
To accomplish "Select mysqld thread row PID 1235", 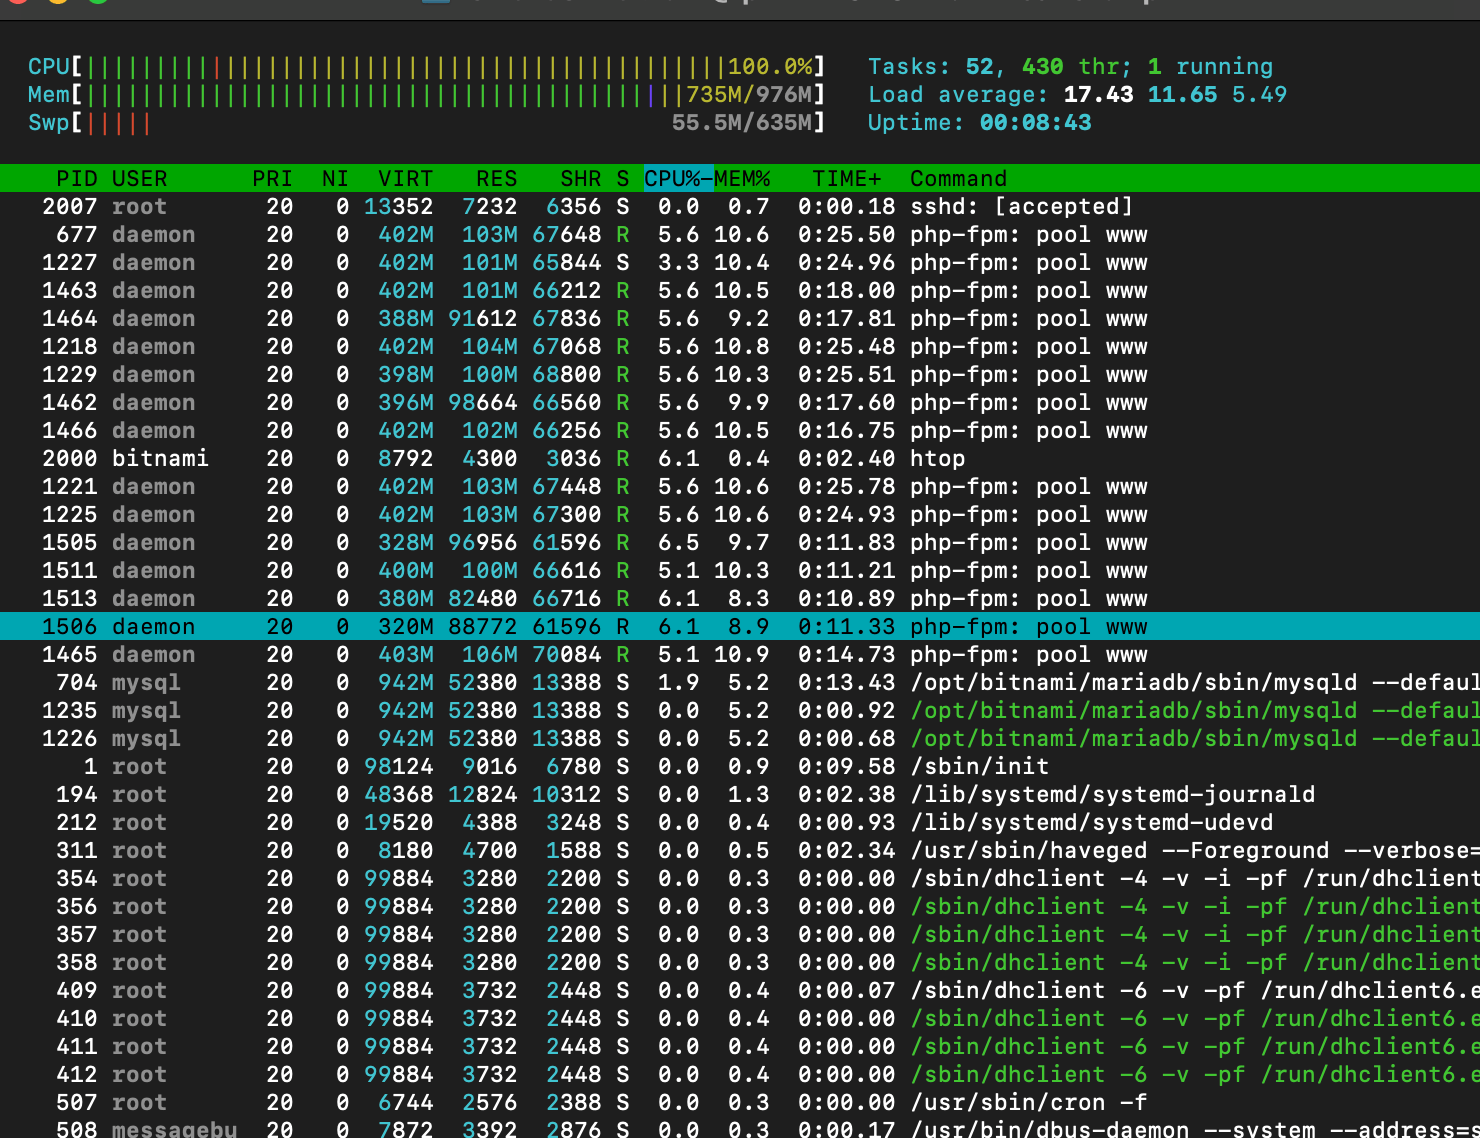I will point(740,710).
